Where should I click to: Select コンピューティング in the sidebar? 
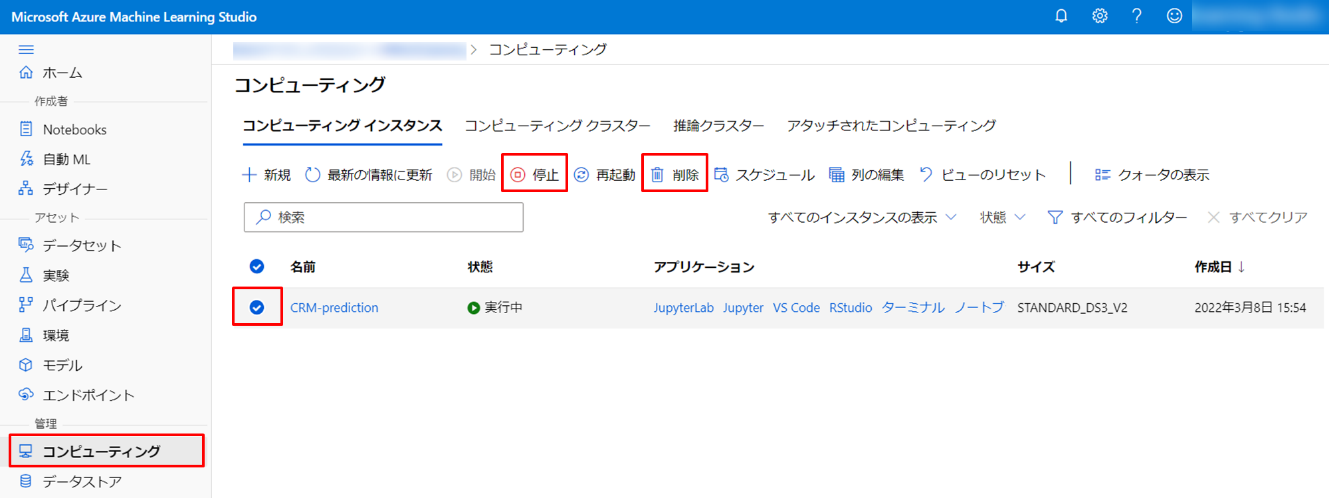[105, 451]
